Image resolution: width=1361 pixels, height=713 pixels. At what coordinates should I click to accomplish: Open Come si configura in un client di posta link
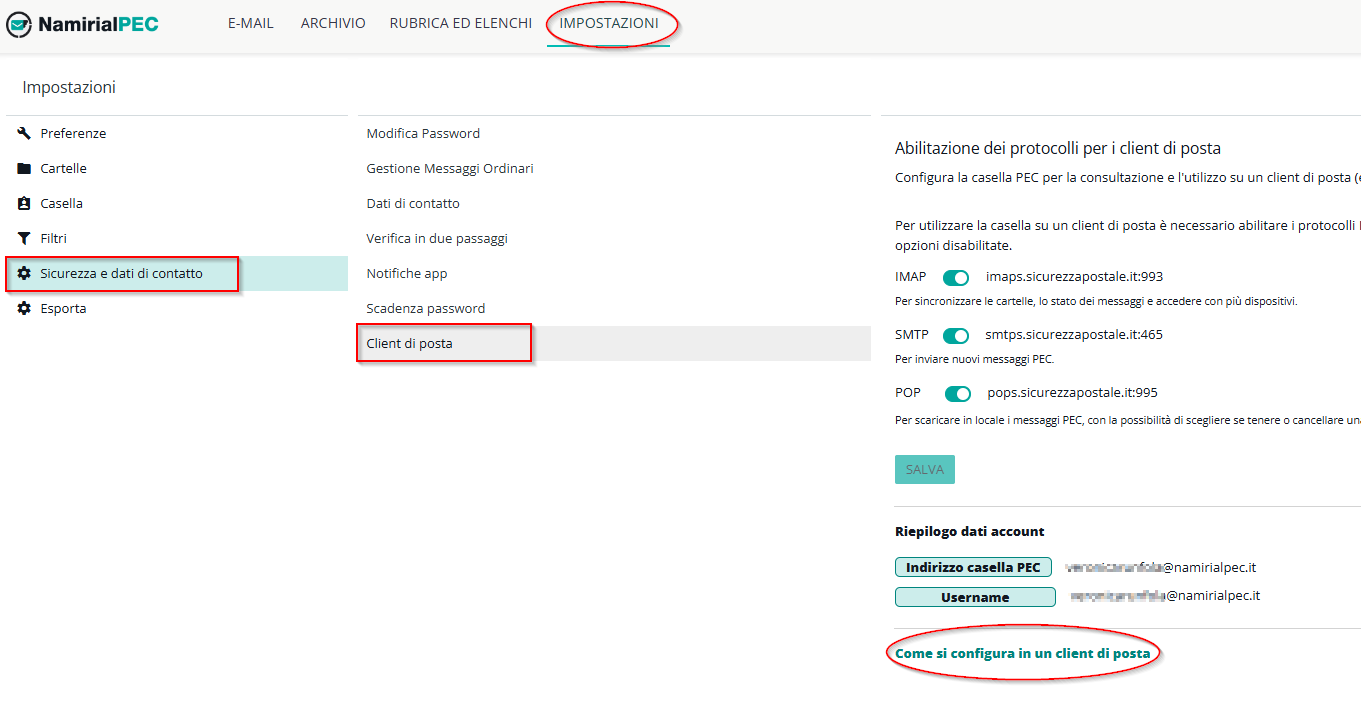coord(1023,653)
